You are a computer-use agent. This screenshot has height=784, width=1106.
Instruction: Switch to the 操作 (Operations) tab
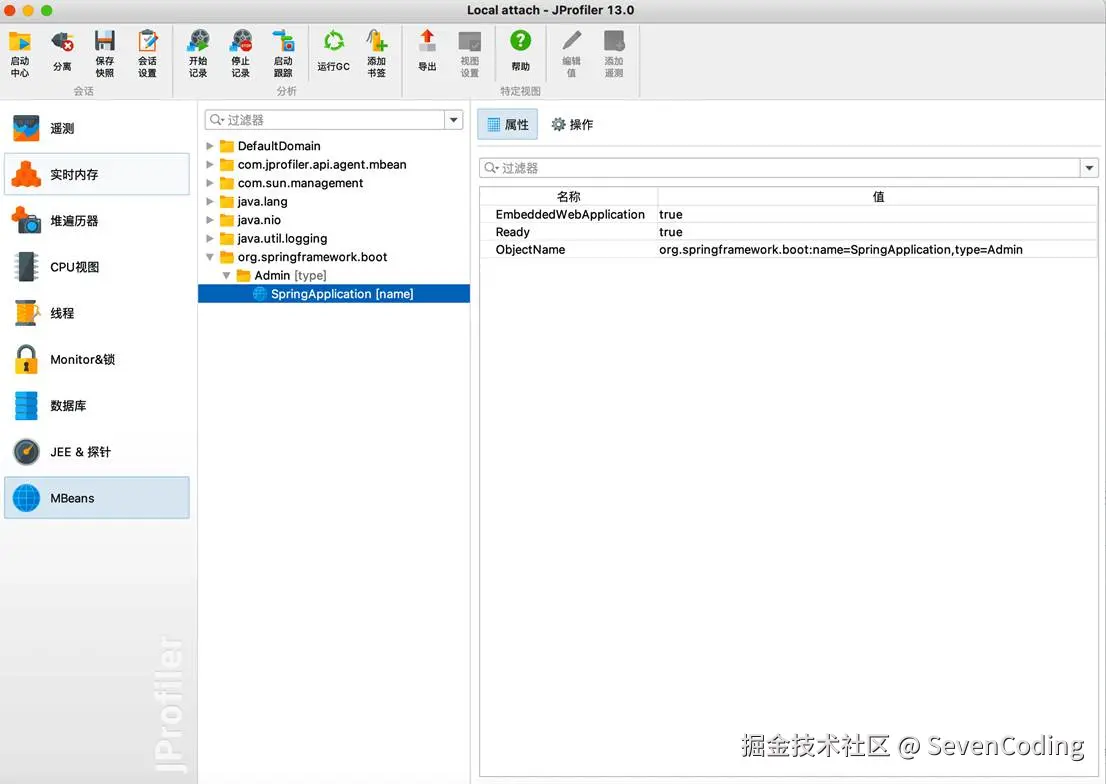coord(572,124)
